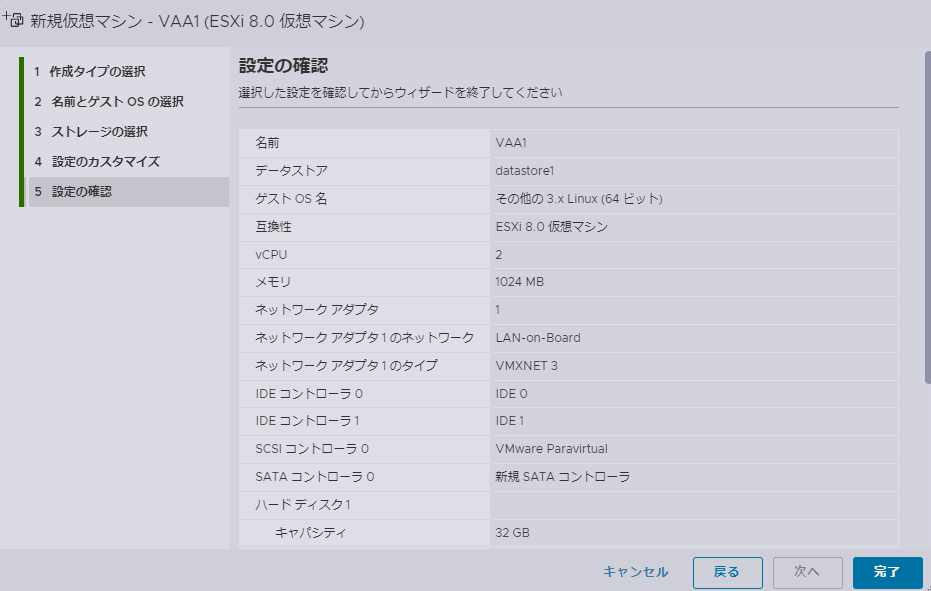Click the キャンセル link
The height and width of the screenshot is (591, 931).
tap(635, 572)
